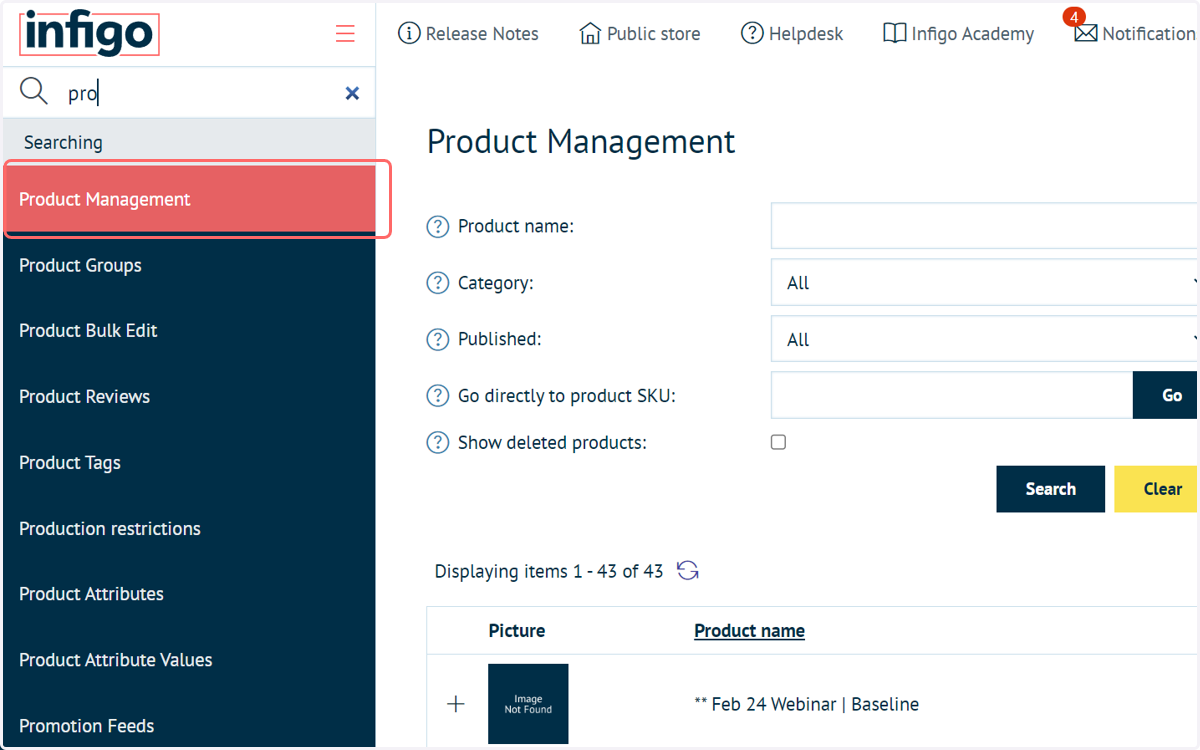This screenshot has height=750, width=1200.
Task: Click the Go button
Action: click(x=1166, y=395)
